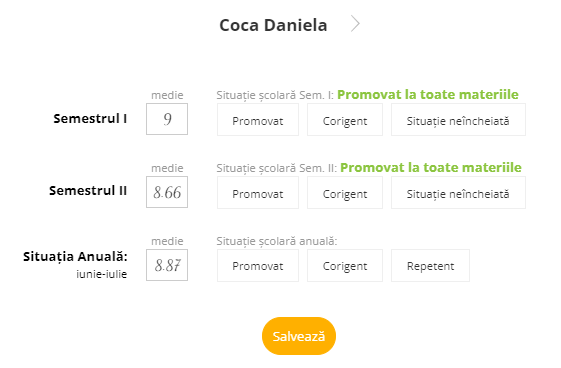The width and height of the screenshot is (561, 368).
Task: Focus the Semestrul II medie field showing 8.66
Action: (167, 192)
